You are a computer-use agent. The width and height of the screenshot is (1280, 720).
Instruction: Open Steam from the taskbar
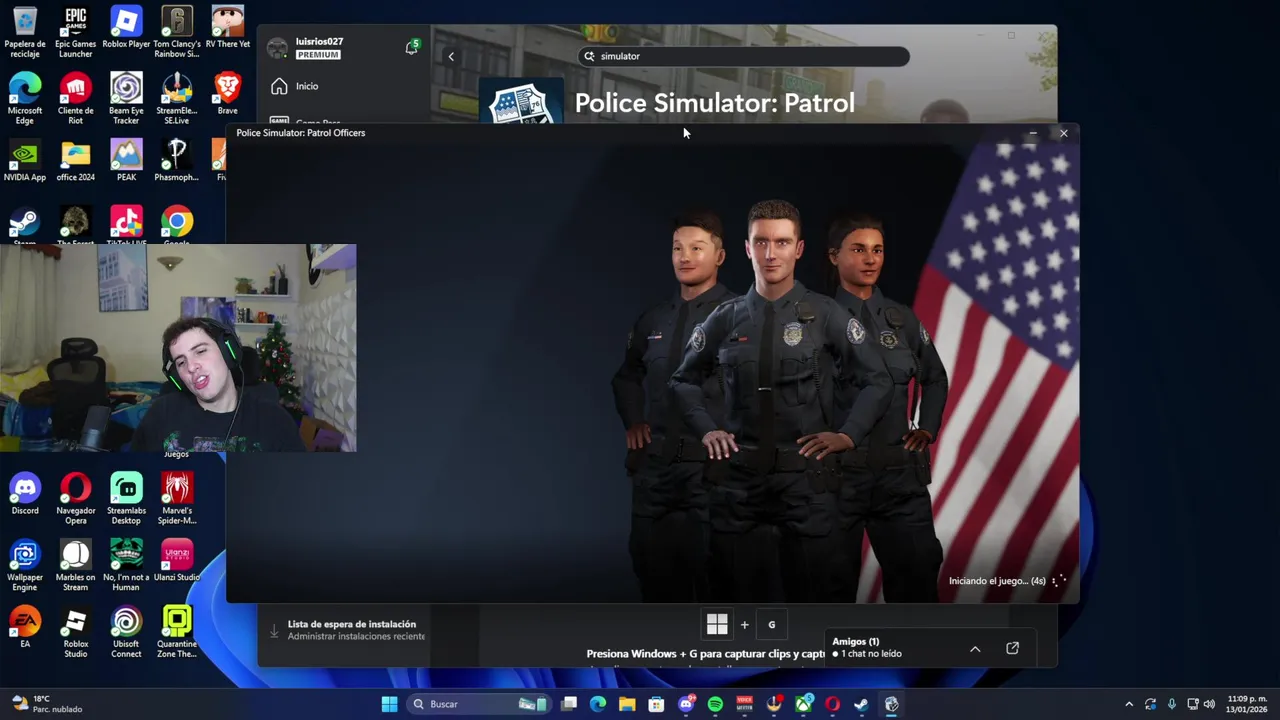click(x=861, y=704)
